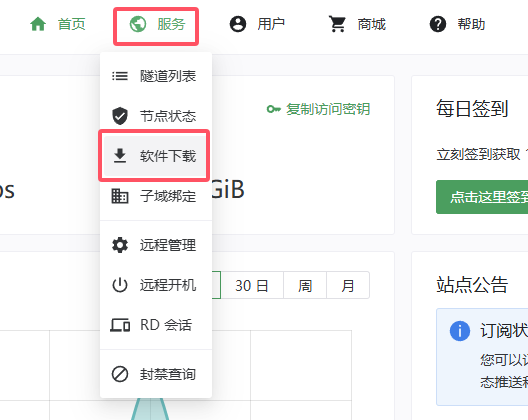
Task: Click the gear icon for 远程管理
Action: [x=120, y=245]
